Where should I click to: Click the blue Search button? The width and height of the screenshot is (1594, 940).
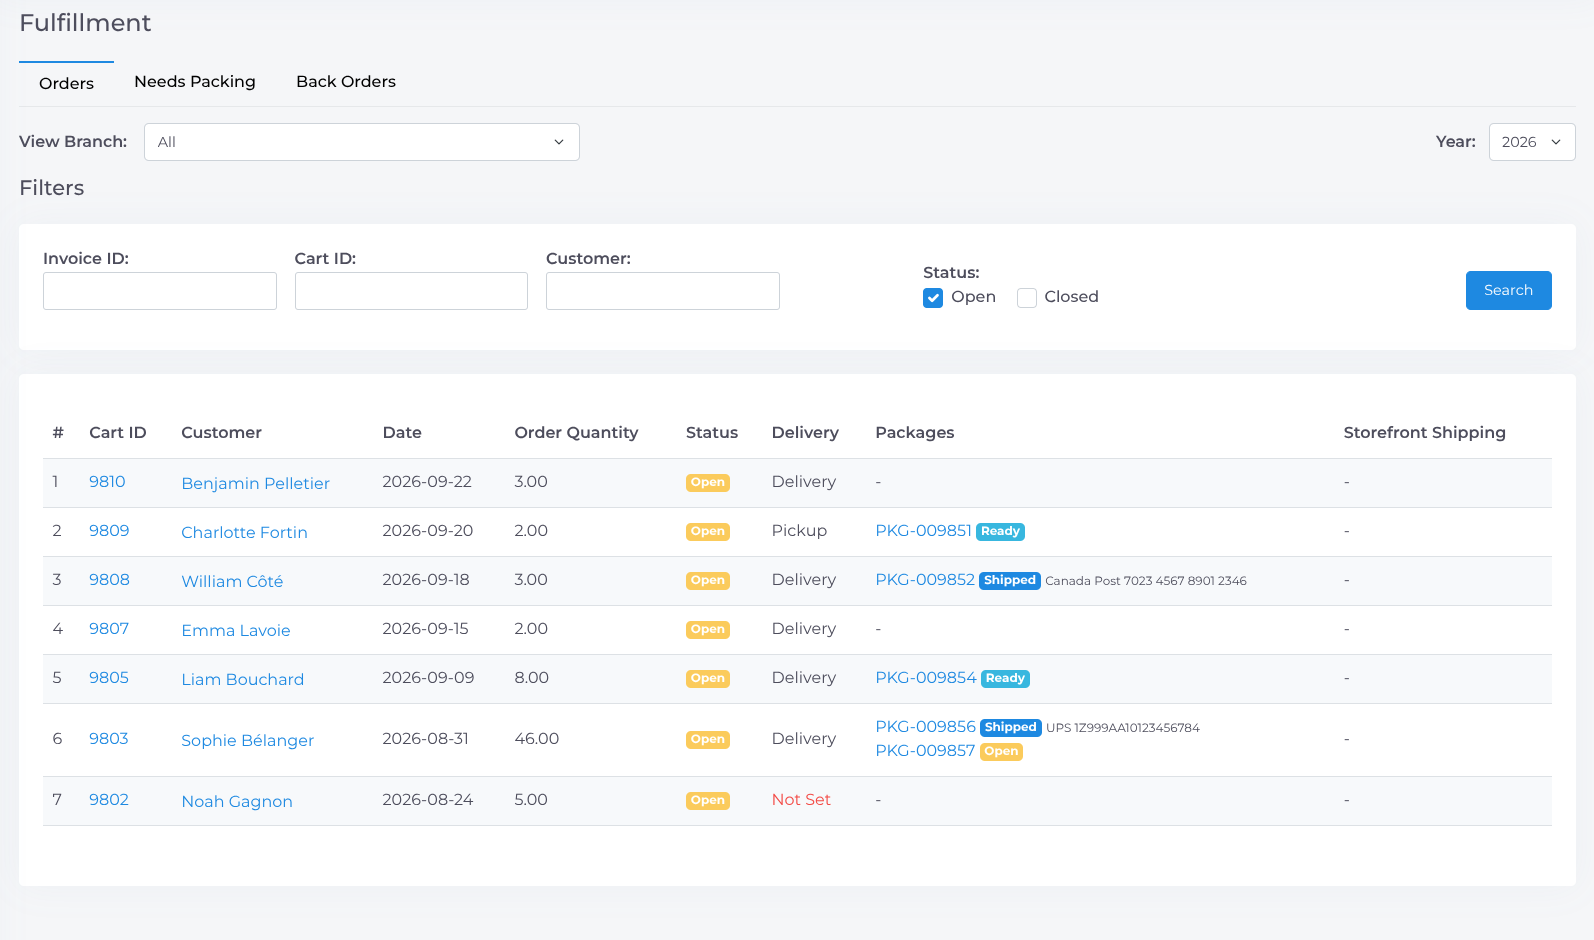(x=1508, y=290)
